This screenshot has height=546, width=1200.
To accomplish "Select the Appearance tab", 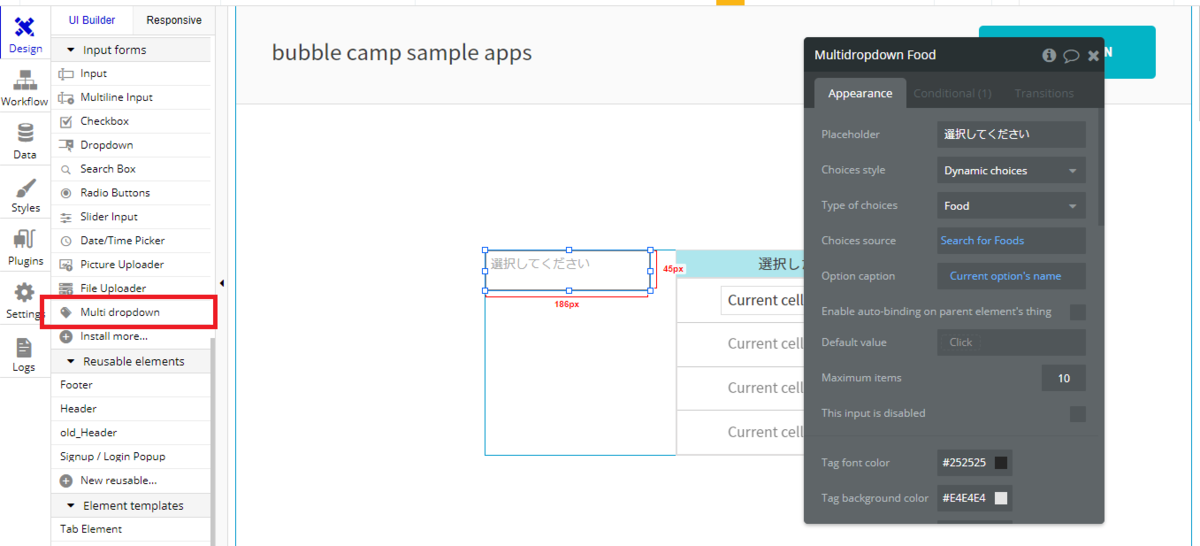I will tap(860, 93).
